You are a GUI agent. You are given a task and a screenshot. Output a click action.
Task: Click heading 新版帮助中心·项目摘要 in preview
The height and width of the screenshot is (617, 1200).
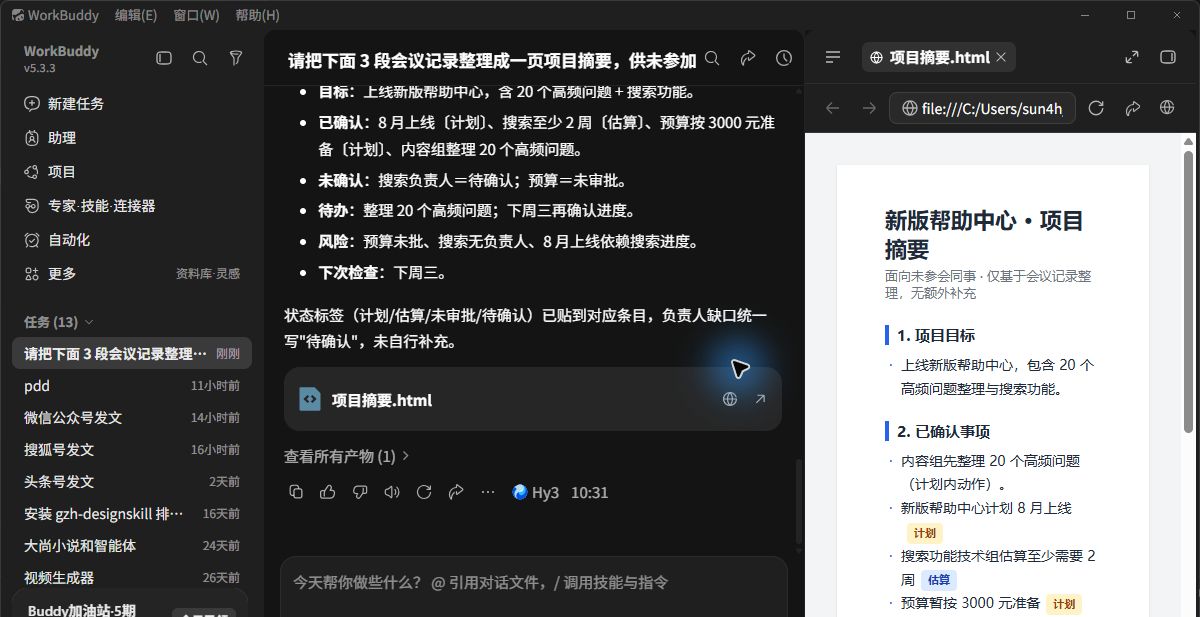984,234
